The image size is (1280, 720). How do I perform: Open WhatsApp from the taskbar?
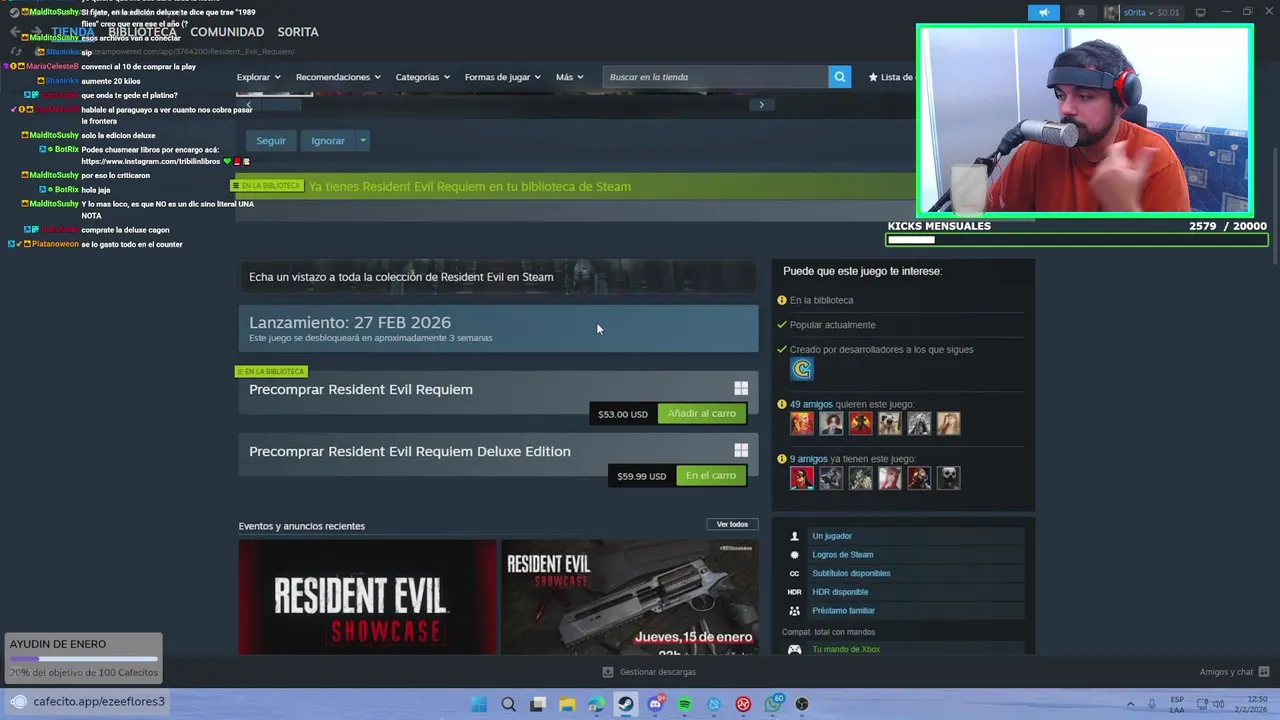pyautogui.click(x=773, y=704)
